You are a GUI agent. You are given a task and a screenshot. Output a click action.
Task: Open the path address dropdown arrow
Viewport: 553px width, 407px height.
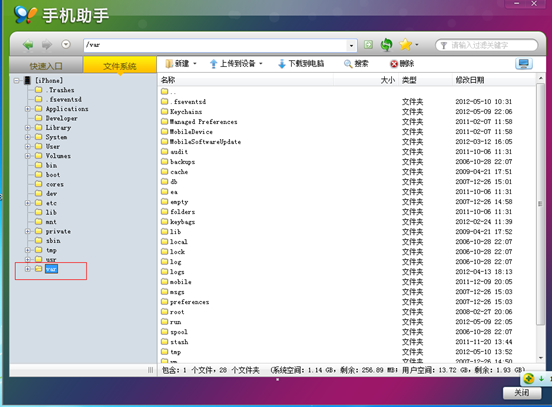(x=351, y=45)
